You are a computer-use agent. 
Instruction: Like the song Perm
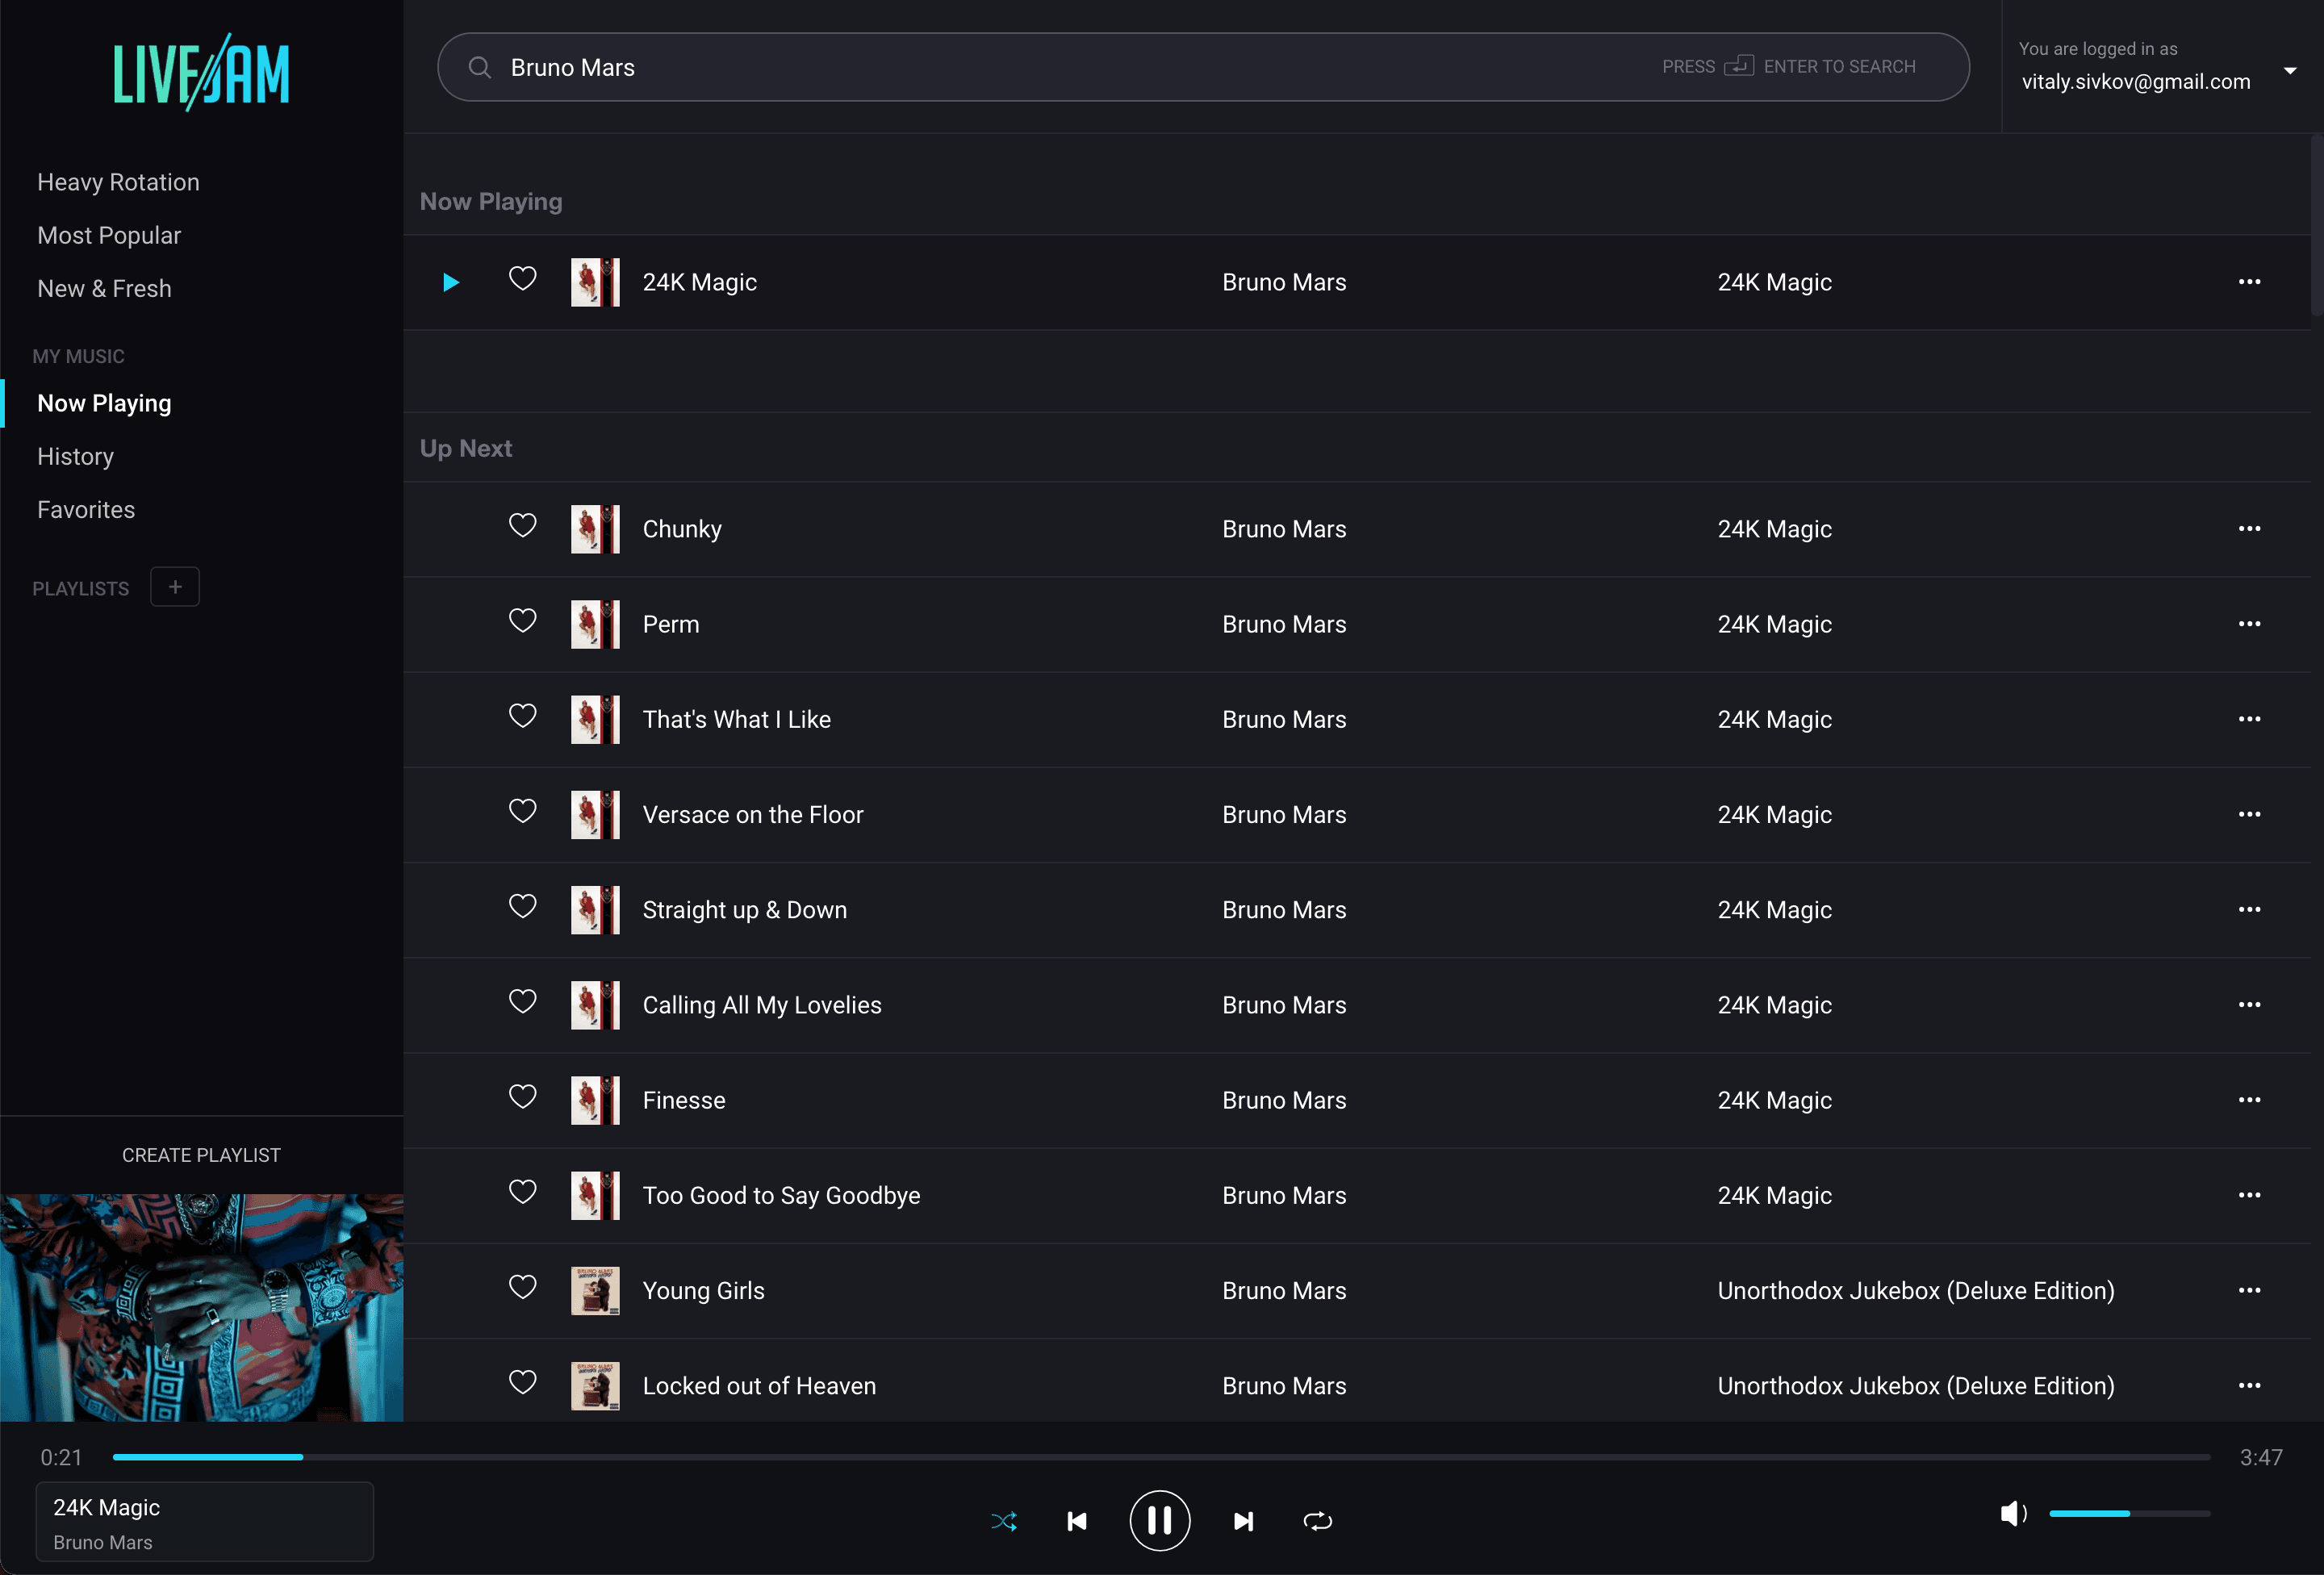click(523, 621)
